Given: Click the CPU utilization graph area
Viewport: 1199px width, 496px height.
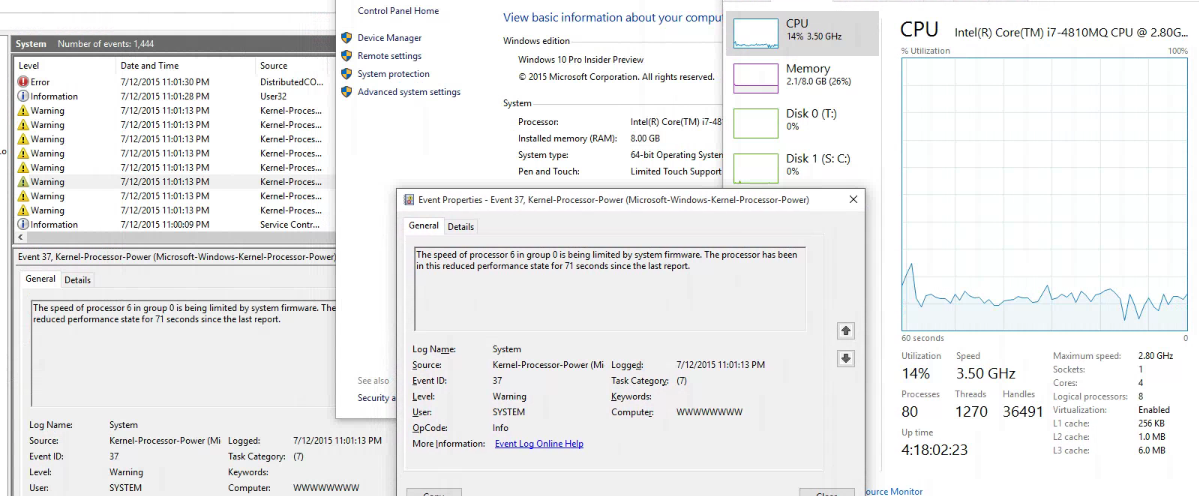Looking at the screenshot, I should pos(1045,193).
